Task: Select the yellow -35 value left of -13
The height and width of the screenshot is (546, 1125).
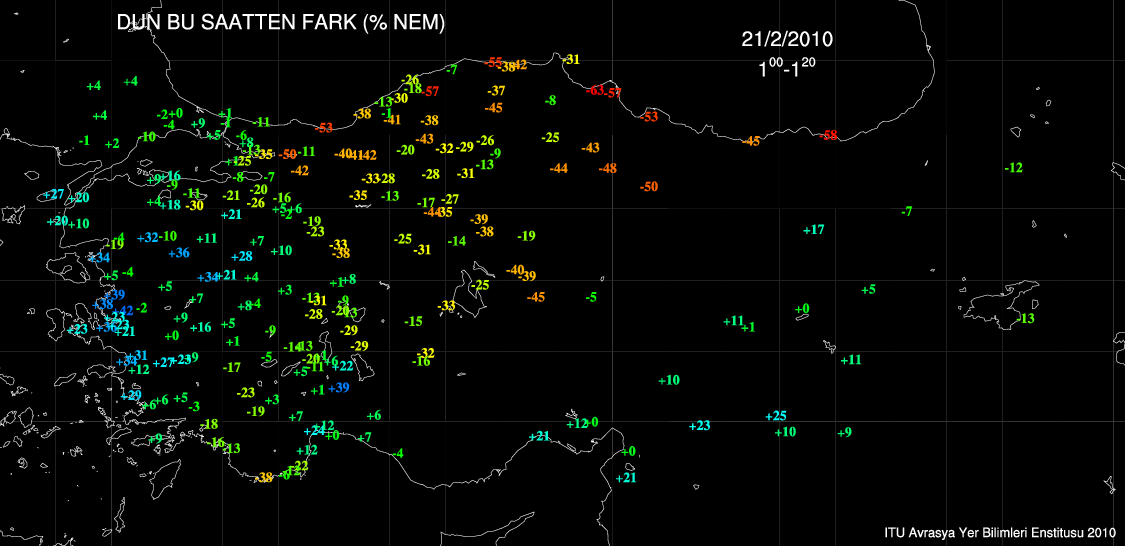Action: [x=358, y=195]
